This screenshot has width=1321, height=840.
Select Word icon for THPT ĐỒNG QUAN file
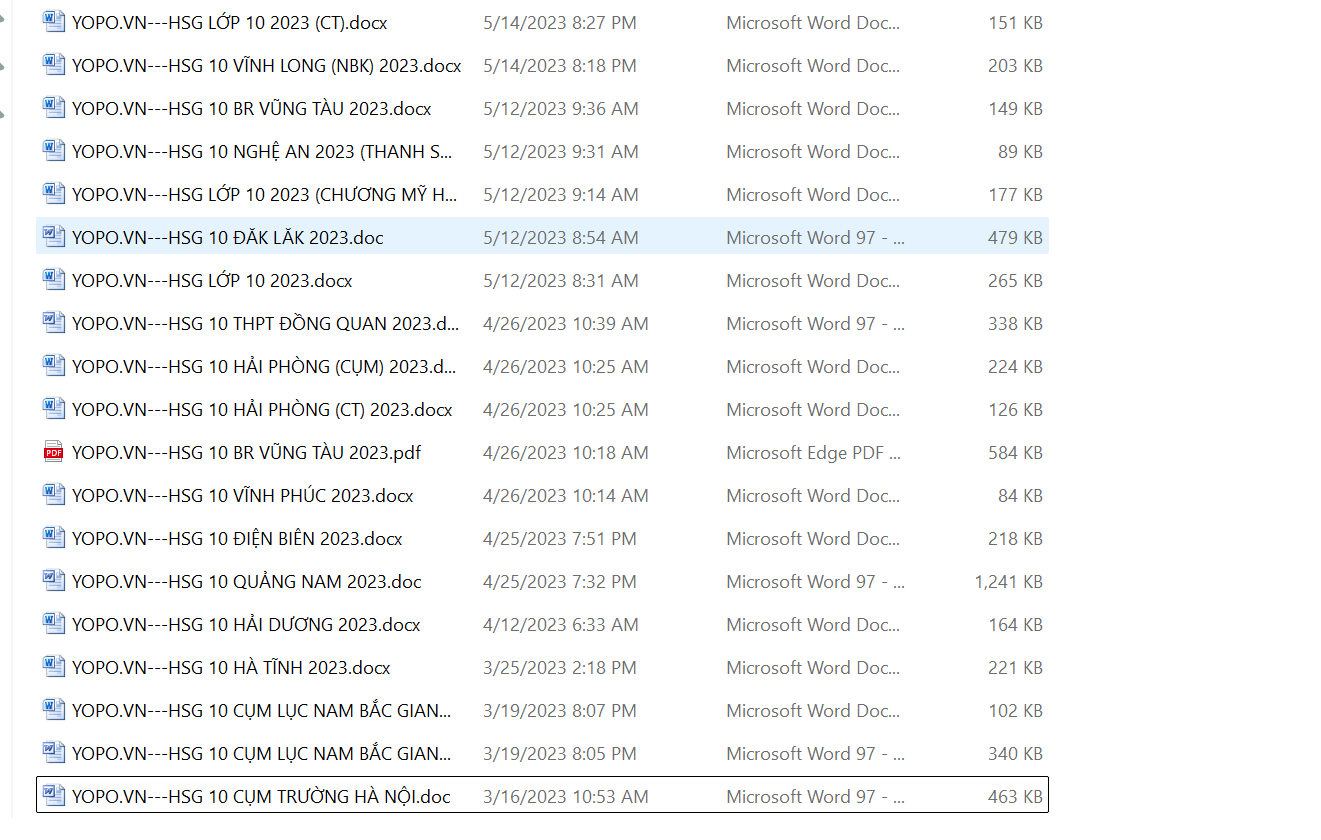click(x=54, y=324)
